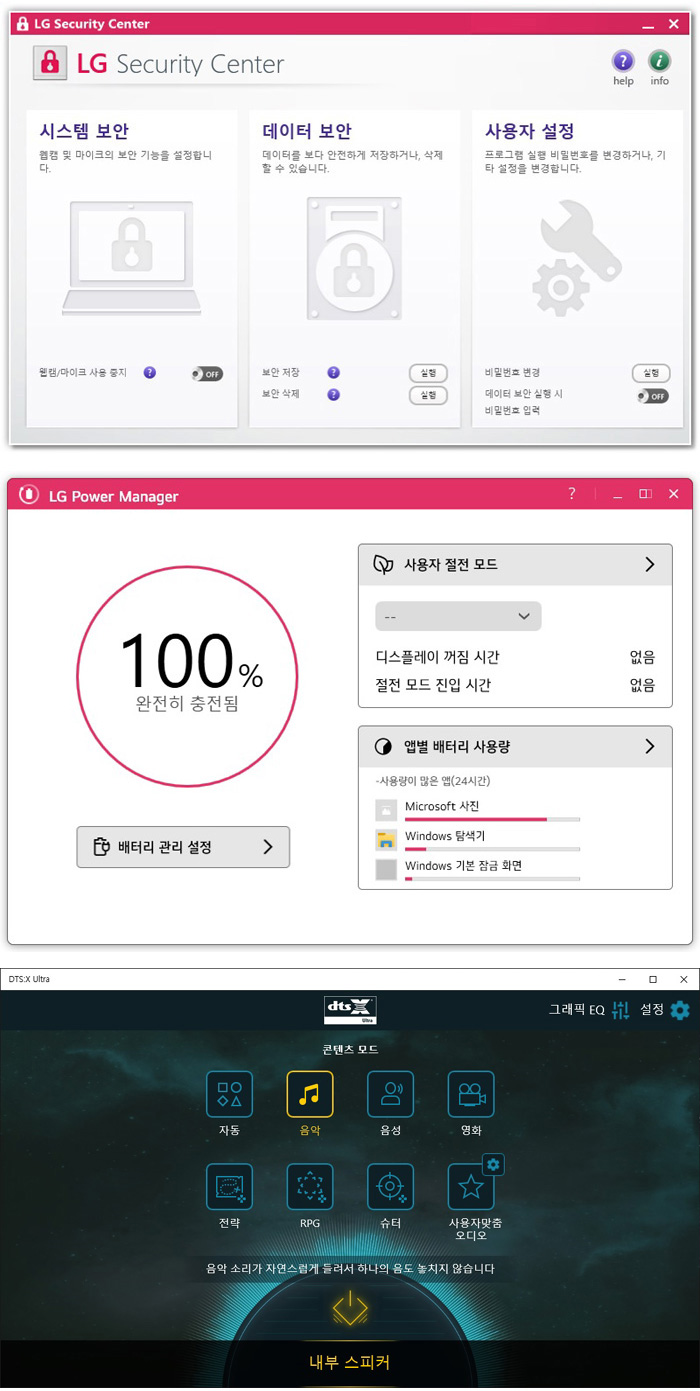
Task: Open 설정 gear in DTS:X Ultra
Action: (680, 1010)
